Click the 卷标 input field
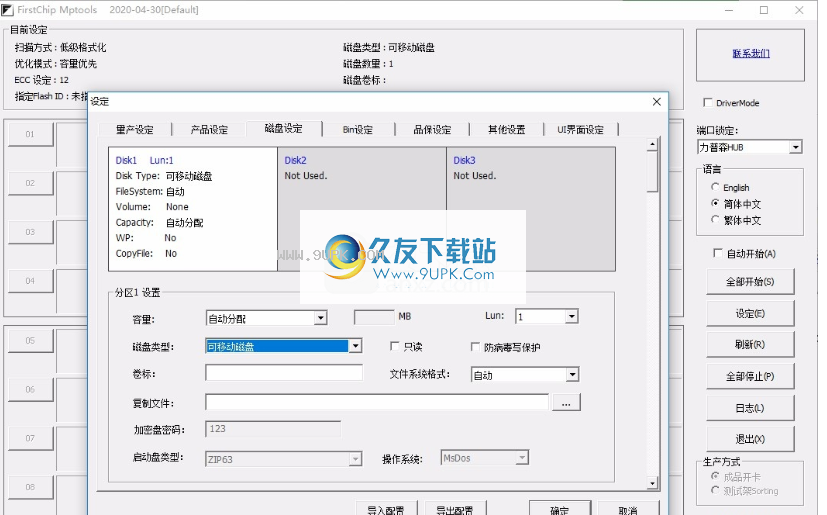This screenshot has width=827, height=515. click(284, 373)
